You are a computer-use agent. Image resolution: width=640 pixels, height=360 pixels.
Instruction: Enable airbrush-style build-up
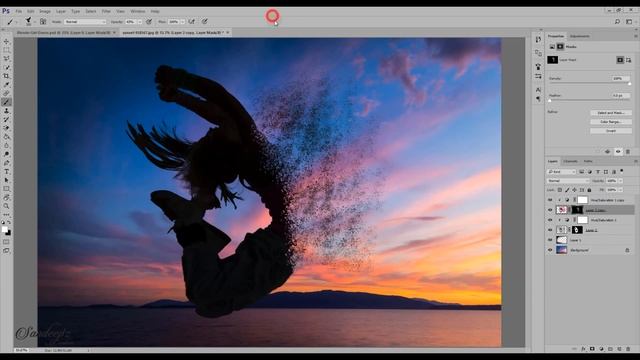[191, 22]
